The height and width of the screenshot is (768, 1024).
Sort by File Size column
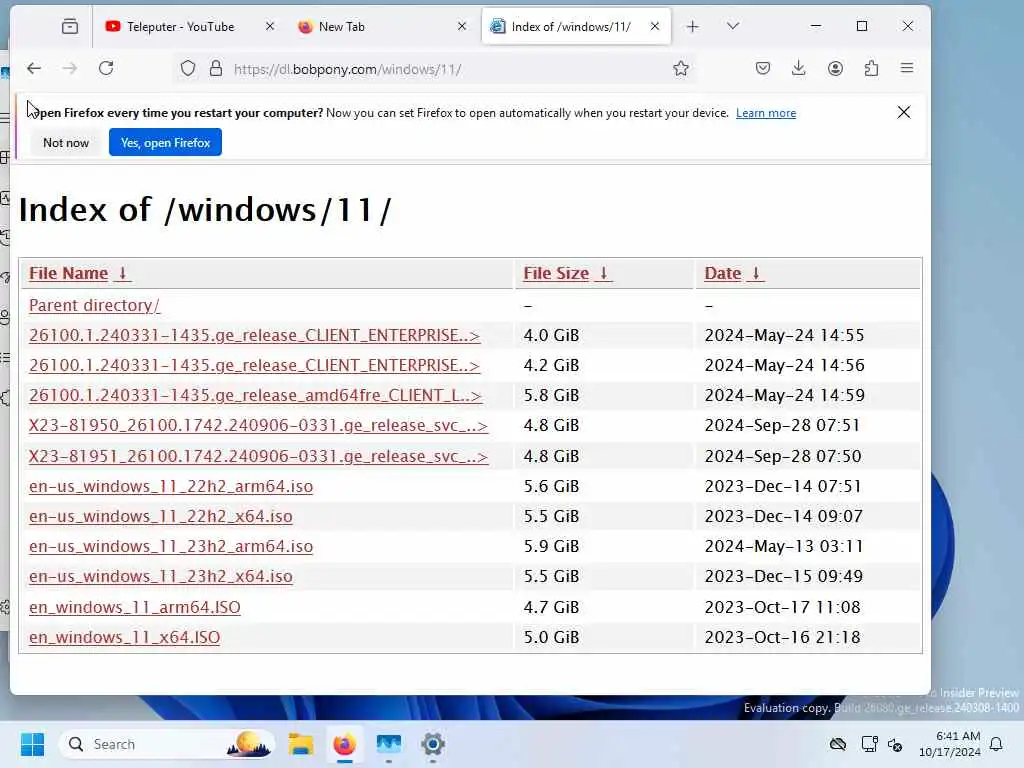567,274
